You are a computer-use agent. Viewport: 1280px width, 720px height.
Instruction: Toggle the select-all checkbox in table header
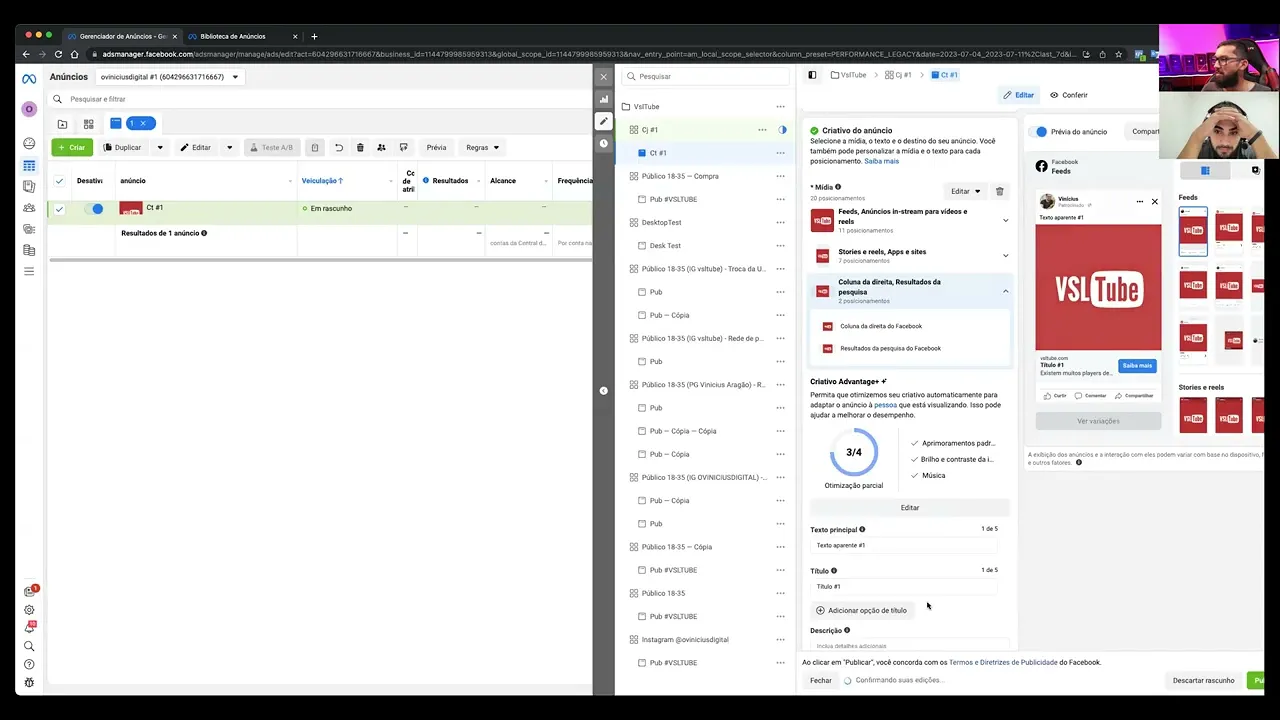(x=59, y=181)
